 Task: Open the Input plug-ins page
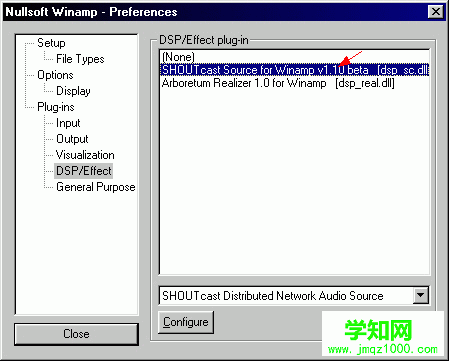68,123
